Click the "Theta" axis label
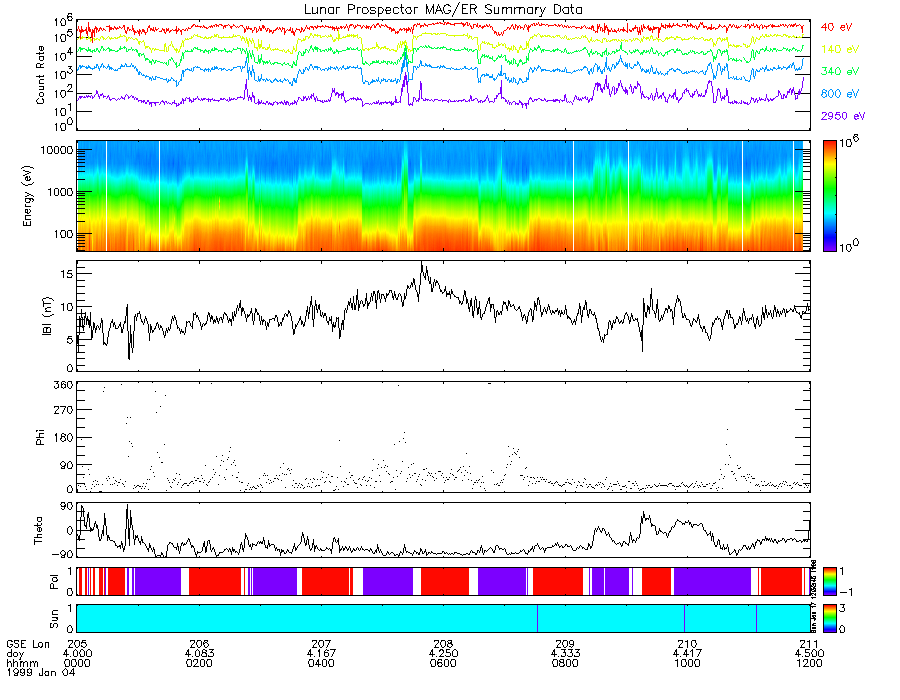 click(x=38, y=531)
